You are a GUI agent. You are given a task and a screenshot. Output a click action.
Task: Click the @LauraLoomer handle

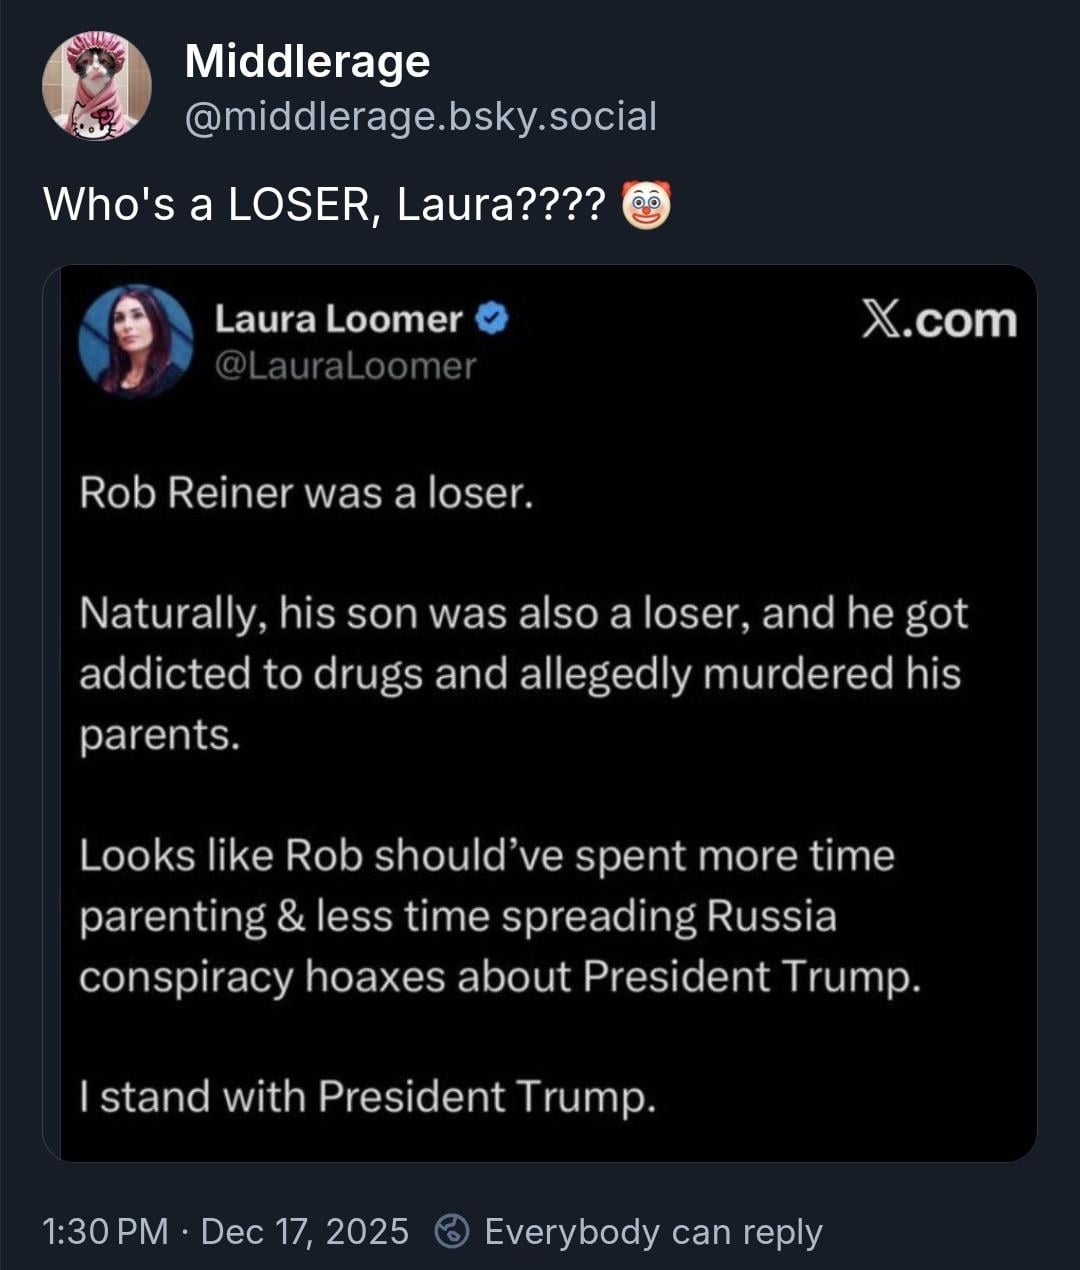pyautogui.click(x=346, y=366)
